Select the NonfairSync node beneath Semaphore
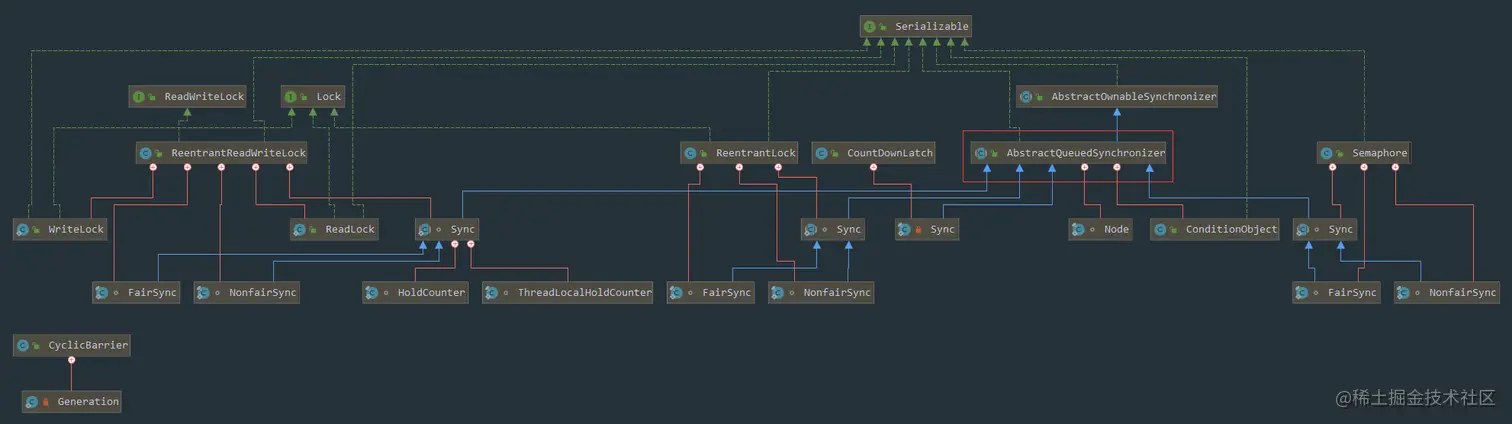The image size is (1512, 424). tap(1447, 293)
